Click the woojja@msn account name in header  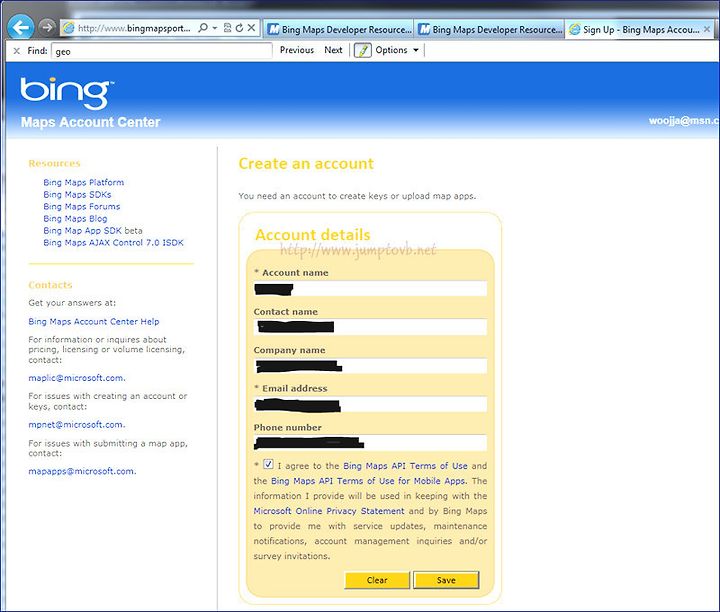[x=684, y=121]
